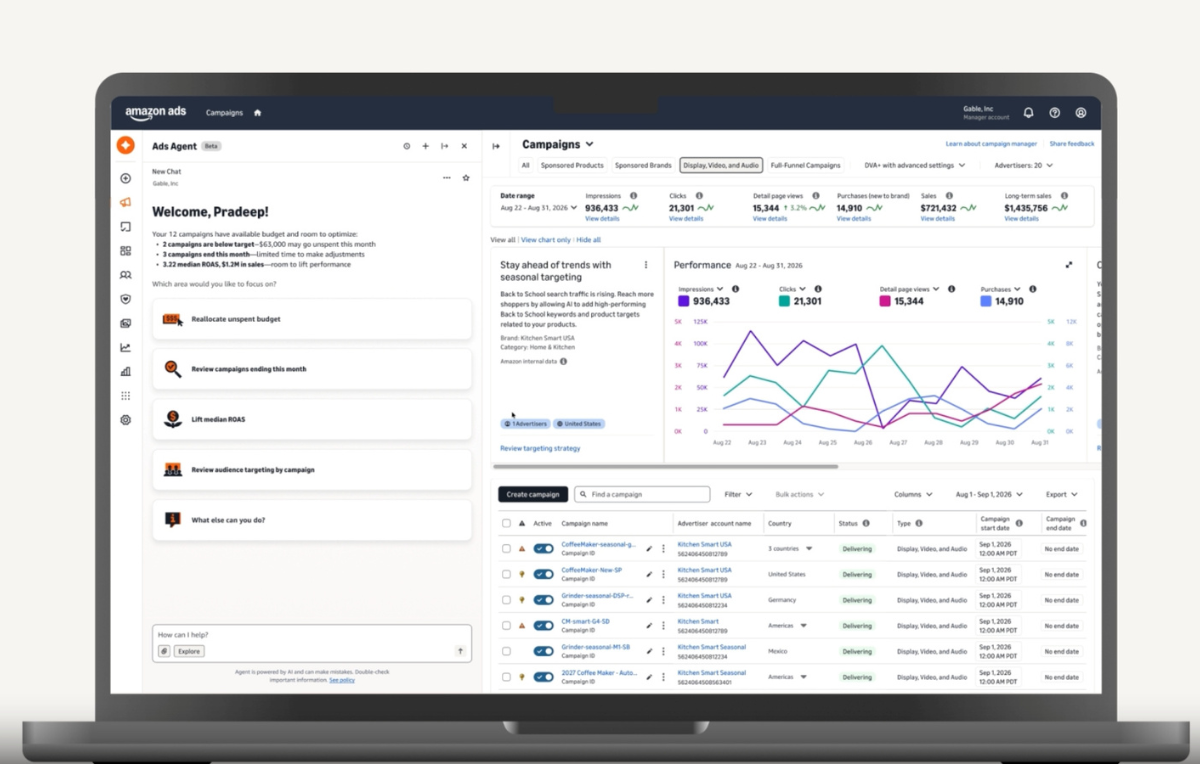This screenshot has height=764, width=1200.
Task: Click the Create campaign button
Action: (533, 494)
